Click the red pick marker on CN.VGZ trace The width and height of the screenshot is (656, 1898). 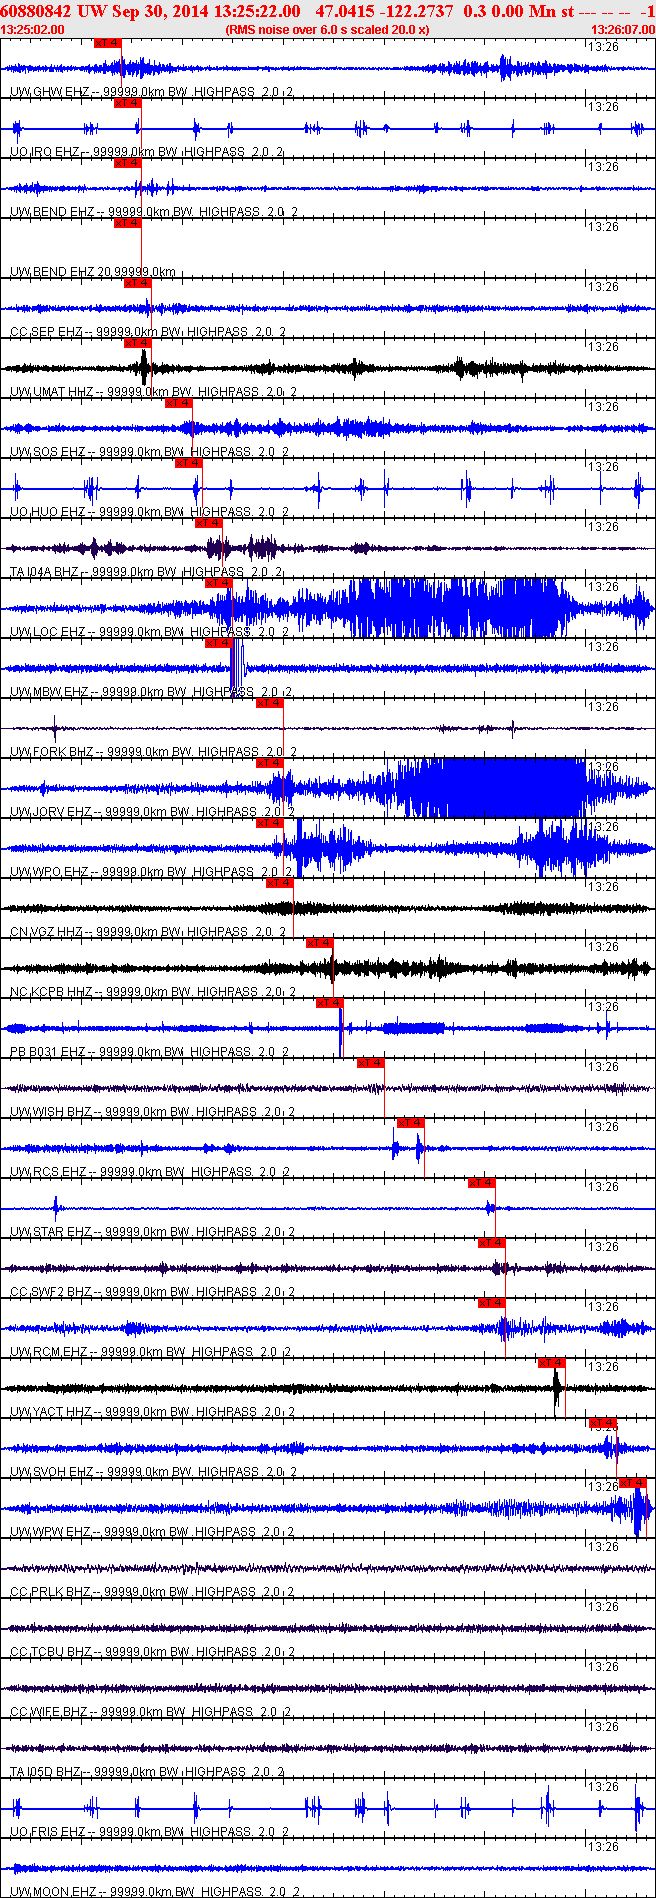[279, 883]
